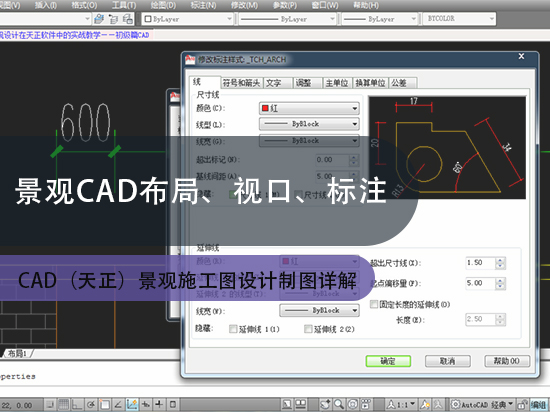Open the 插入(I) menu
Viewport: 550px width, 412px height.
(46, 5)
